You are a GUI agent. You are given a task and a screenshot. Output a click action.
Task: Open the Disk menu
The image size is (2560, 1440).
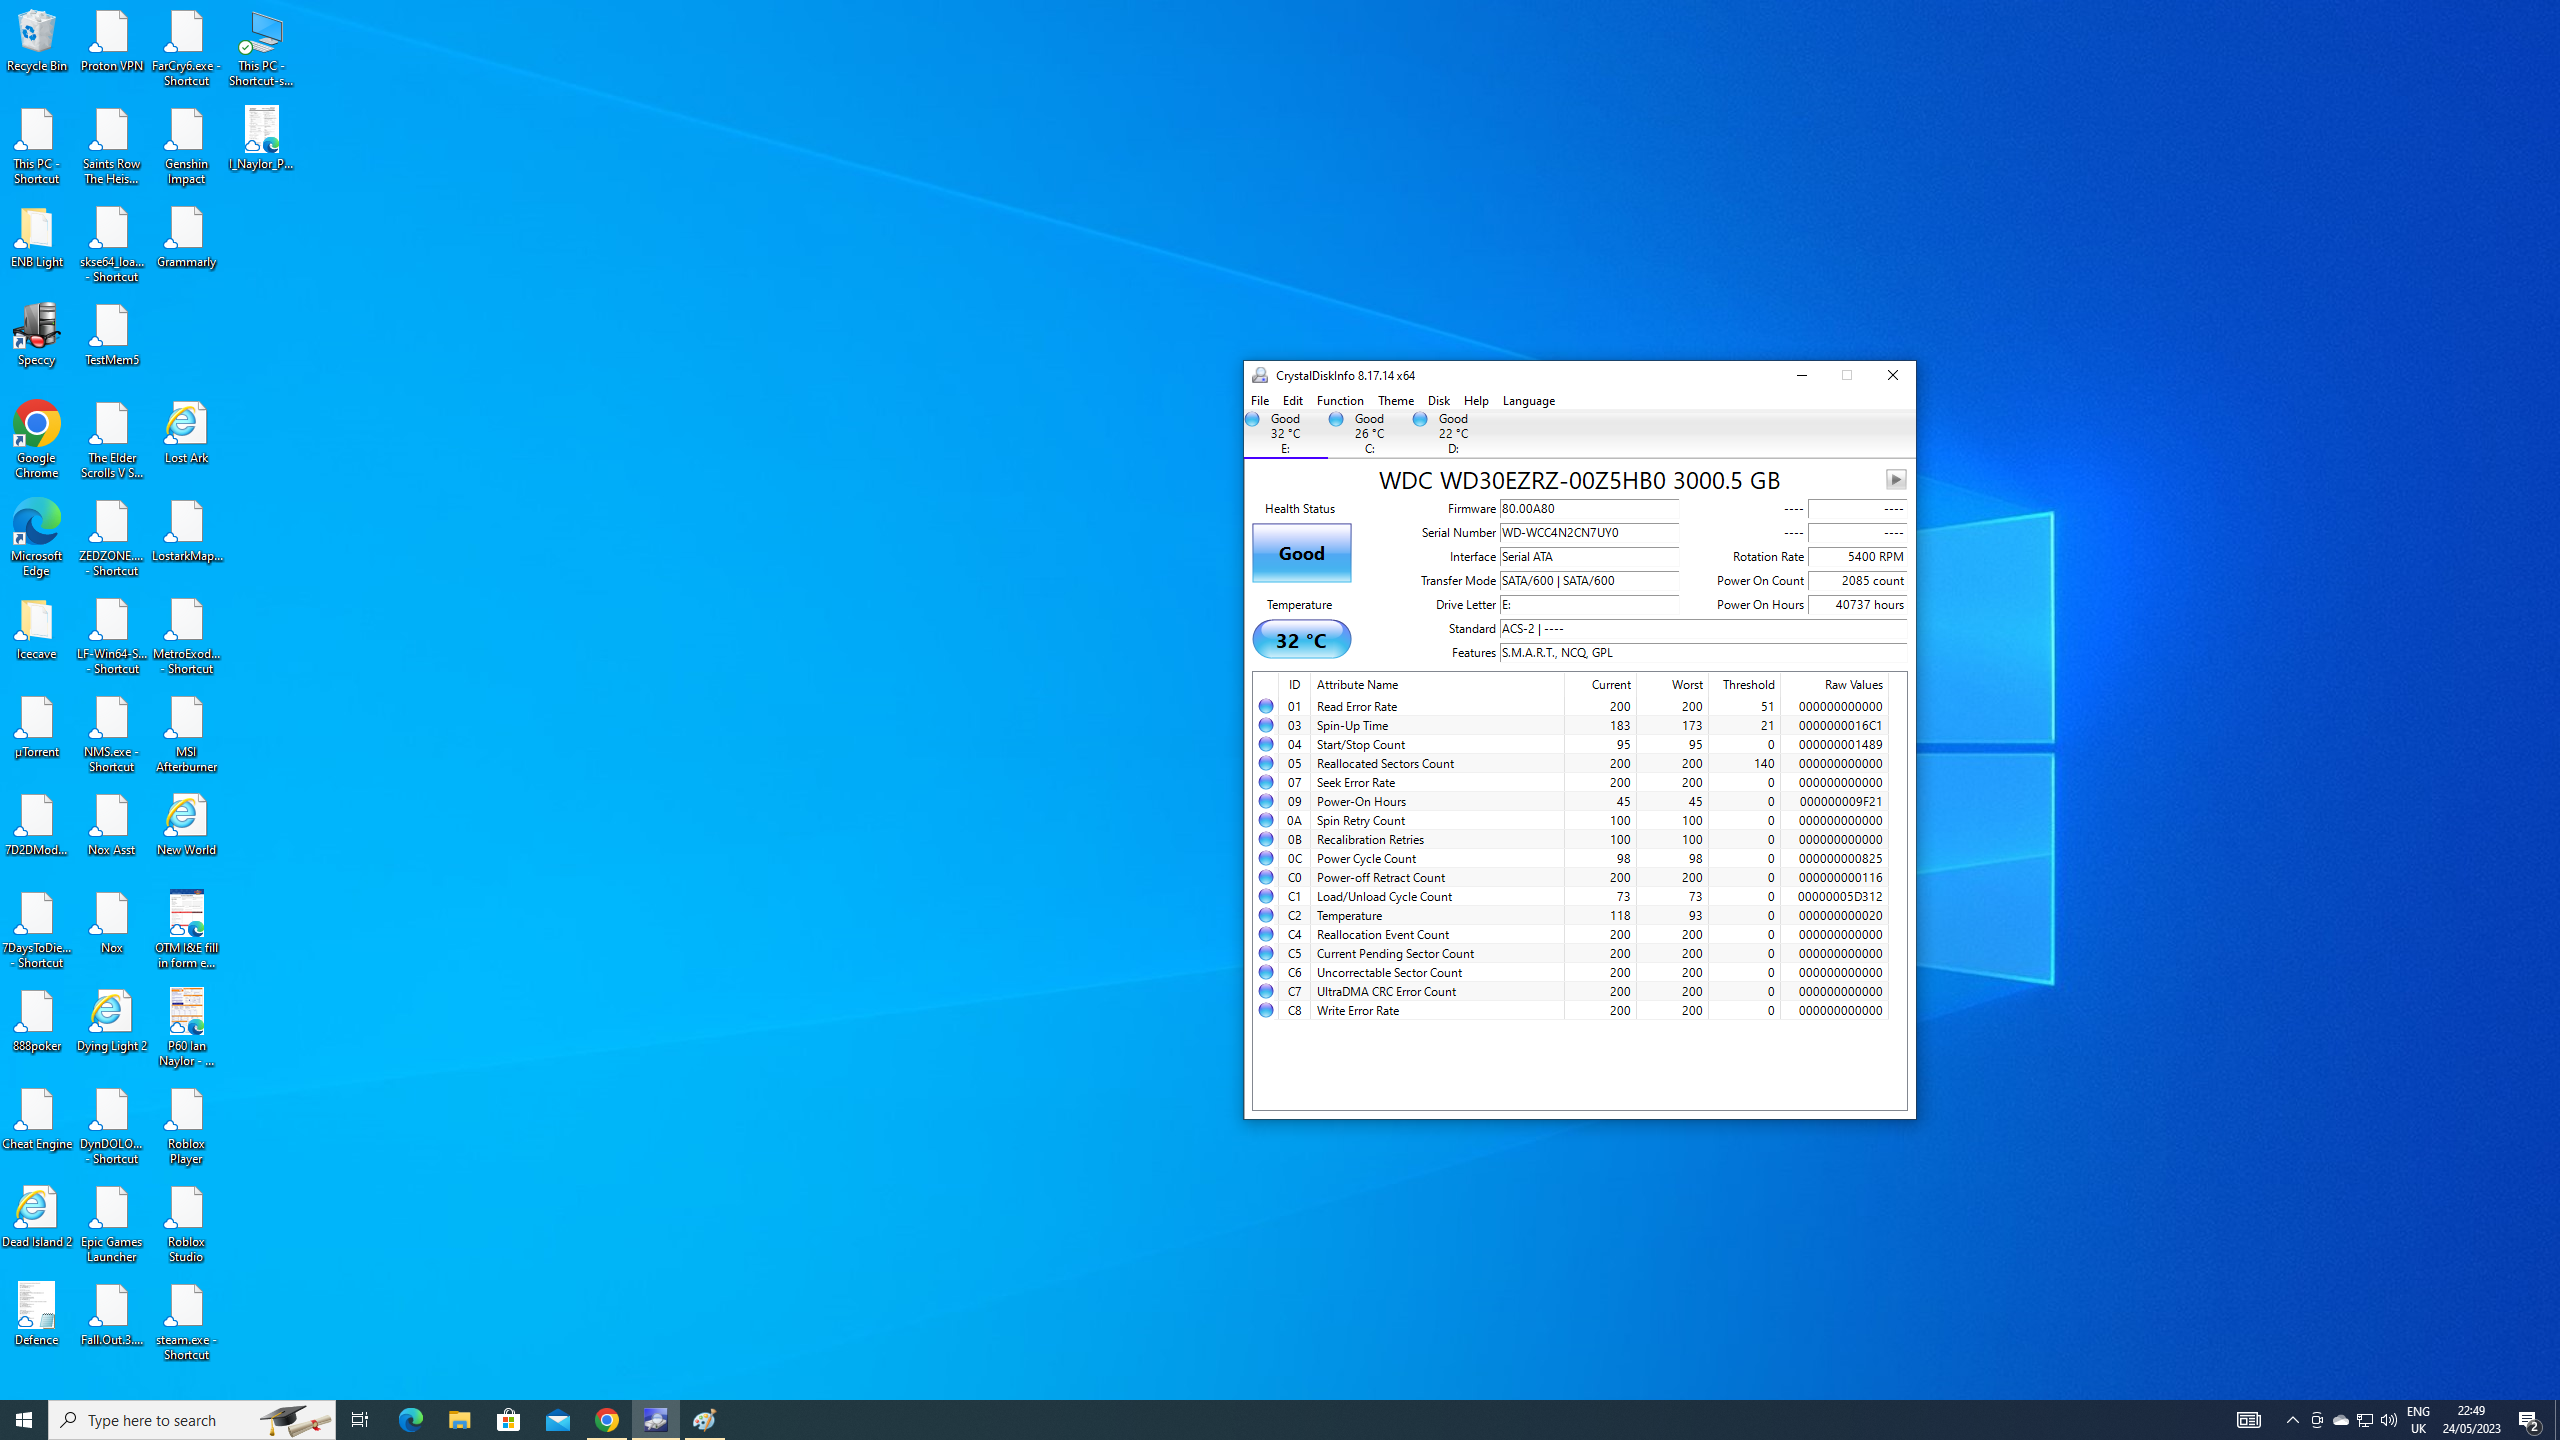[1439, 401]
